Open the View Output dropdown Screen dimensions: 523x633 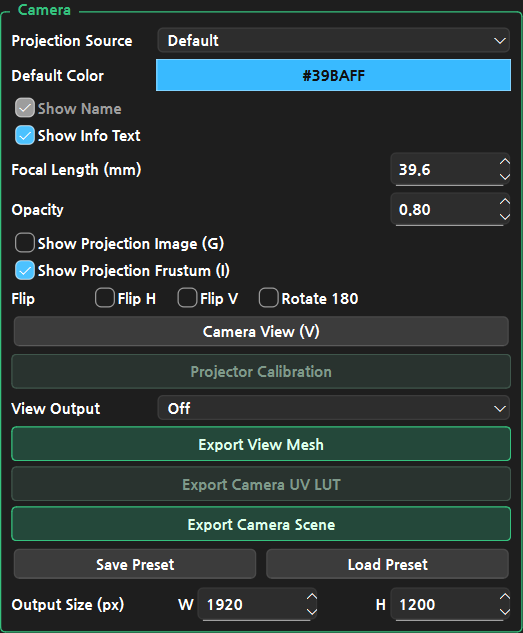pos(333,408)
